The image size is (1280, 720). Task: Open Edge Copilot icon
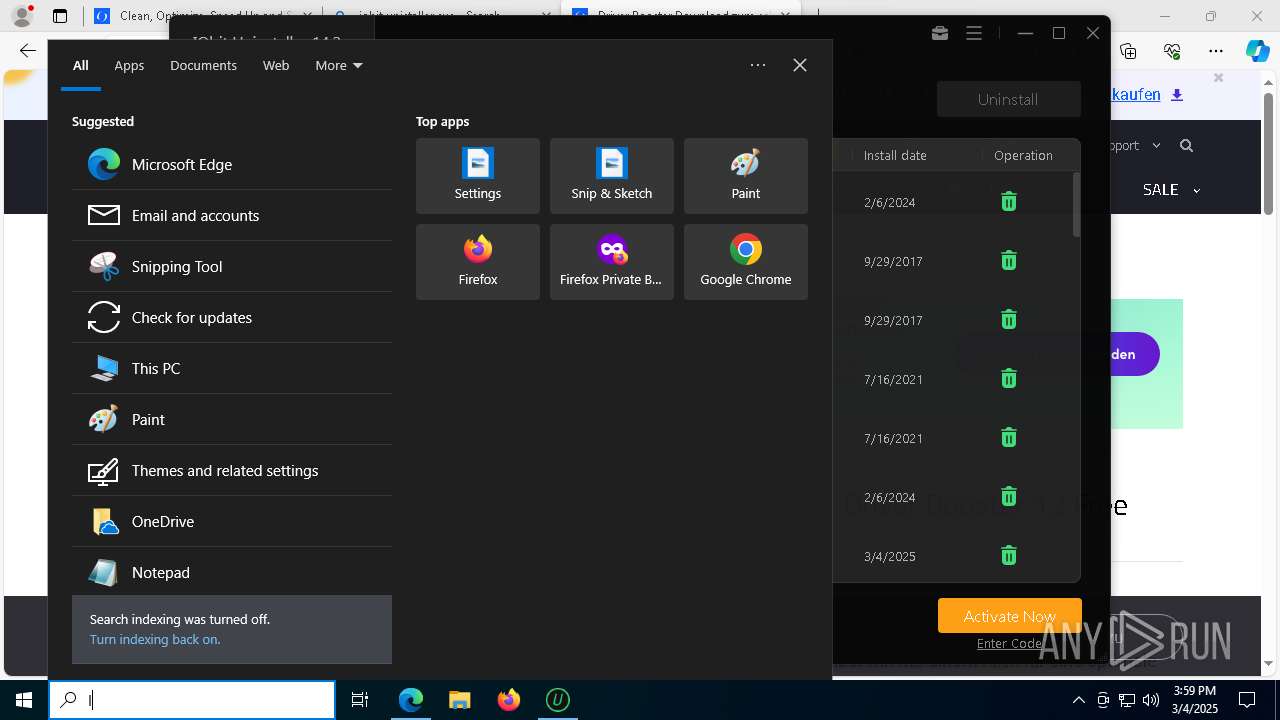pos(1258,51)
